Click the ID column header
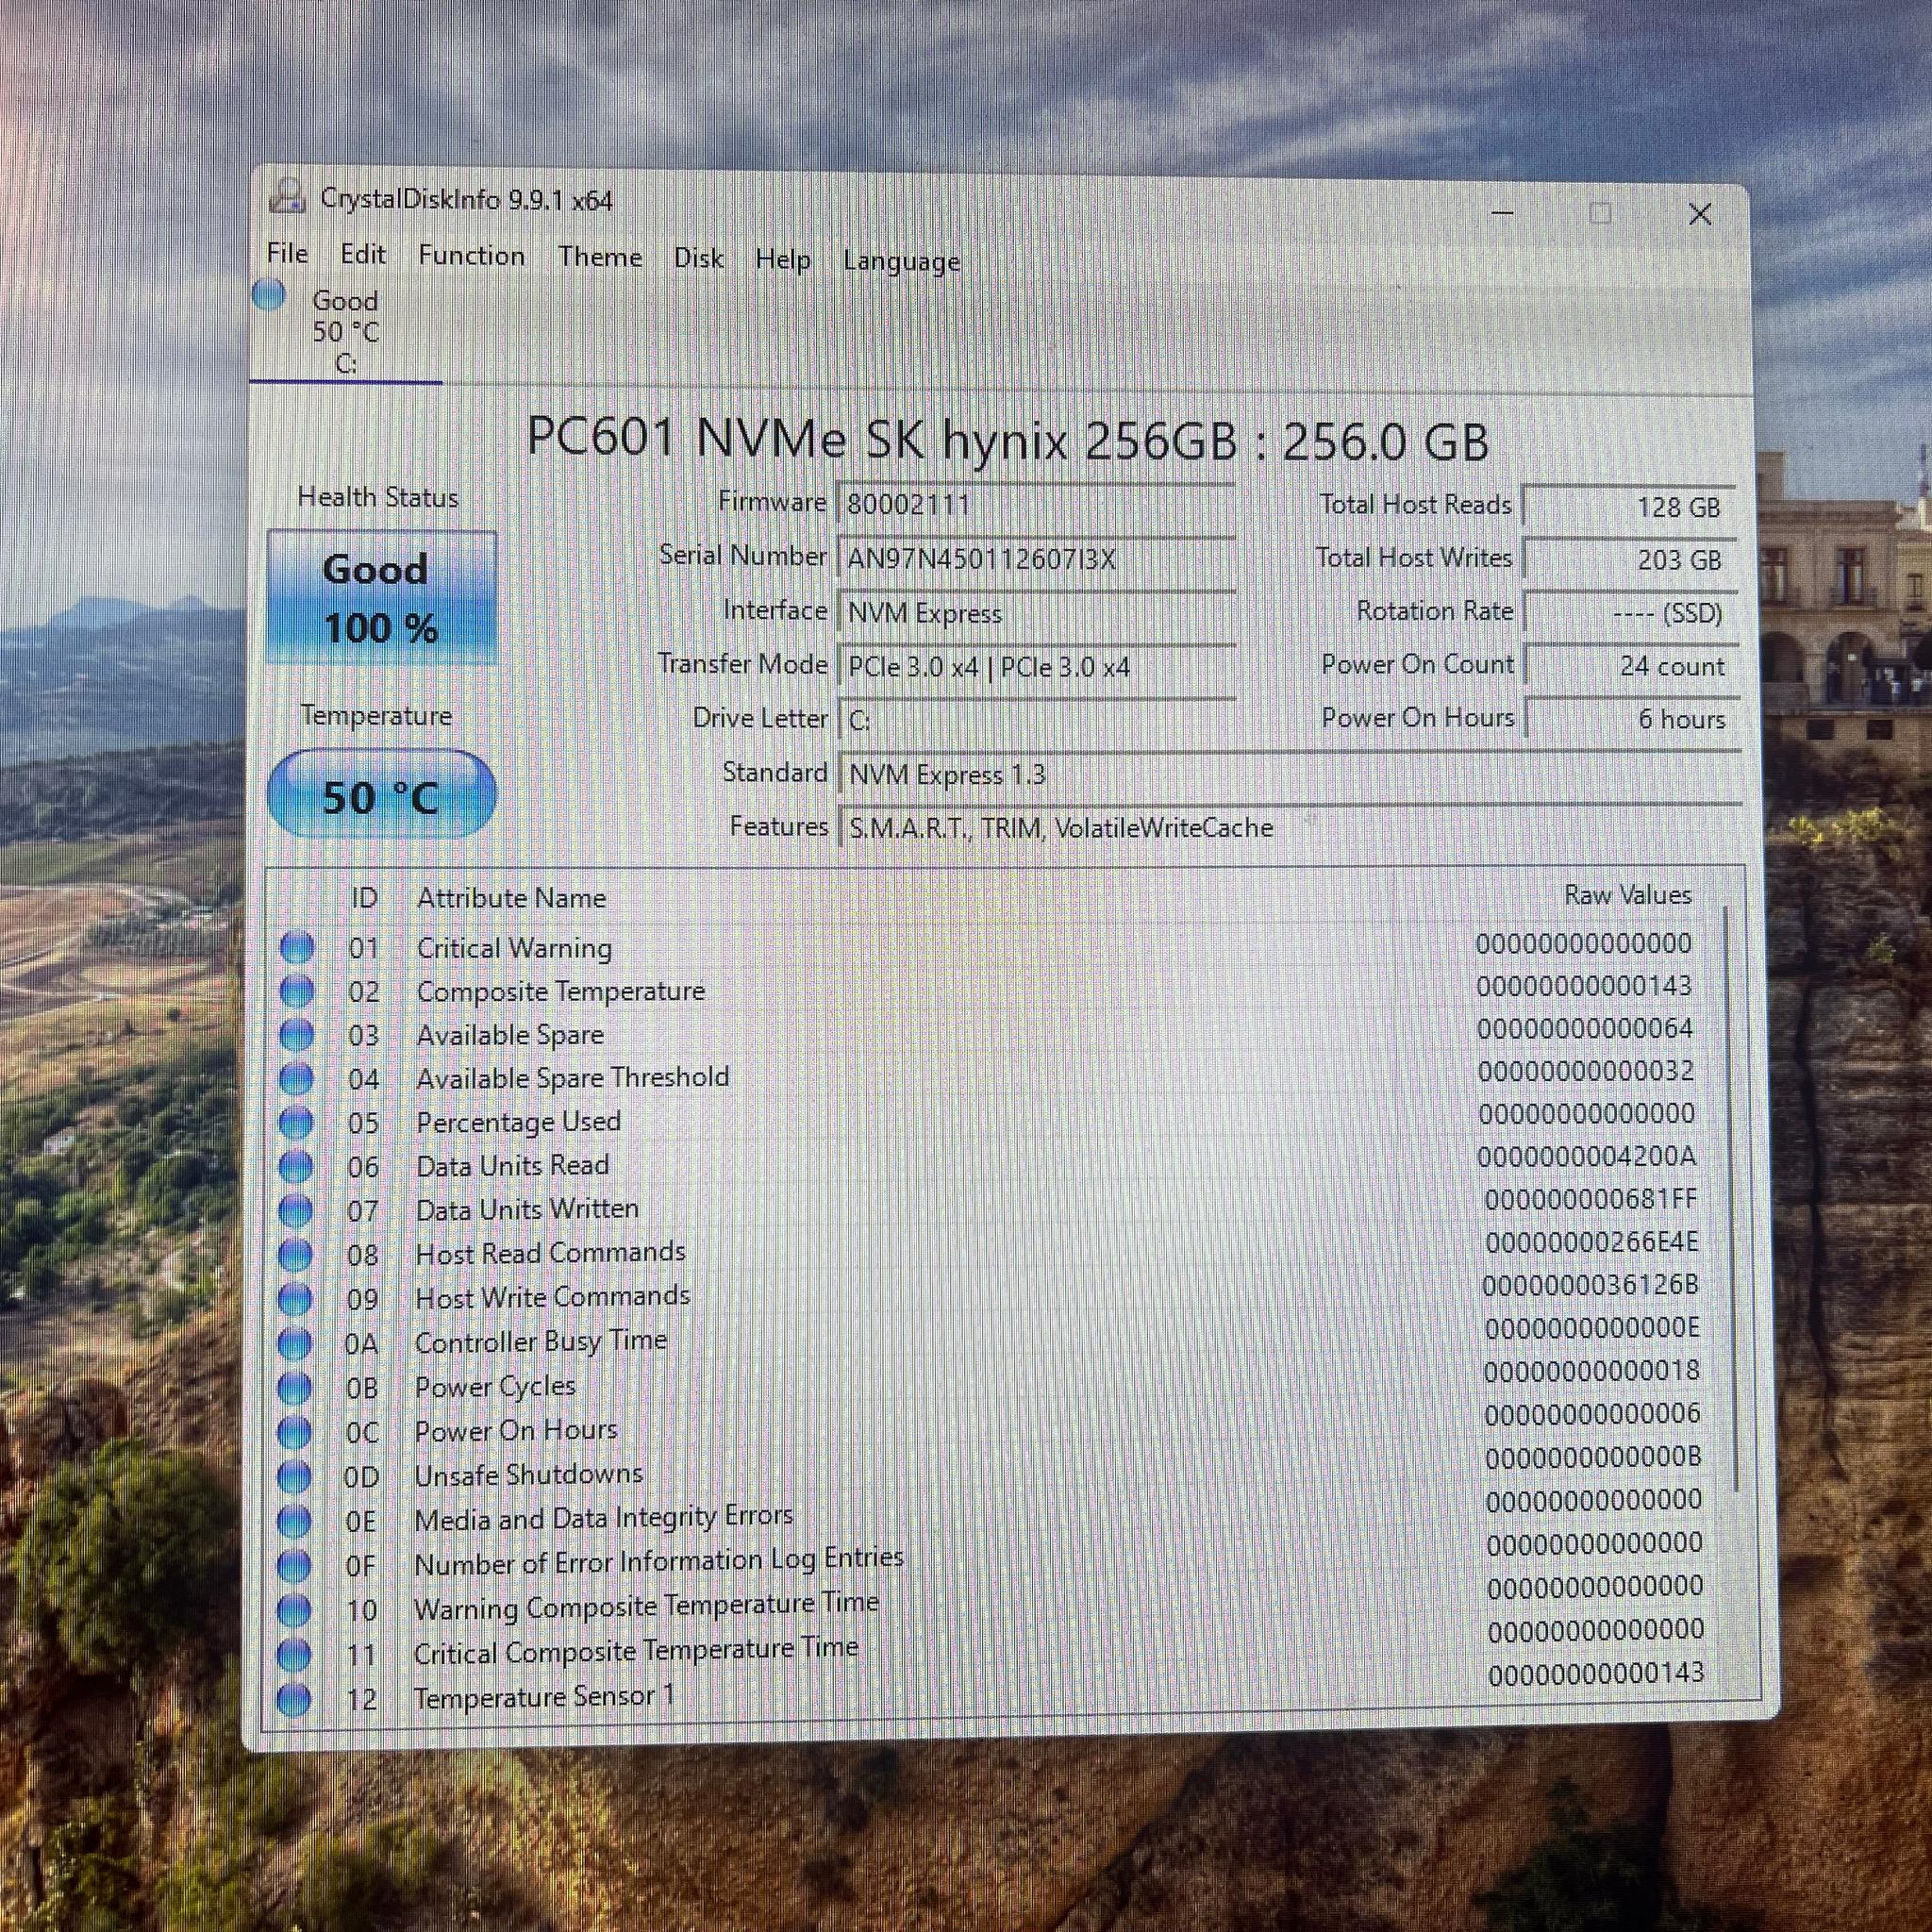1932x1932 pixels. click(364, 897)
